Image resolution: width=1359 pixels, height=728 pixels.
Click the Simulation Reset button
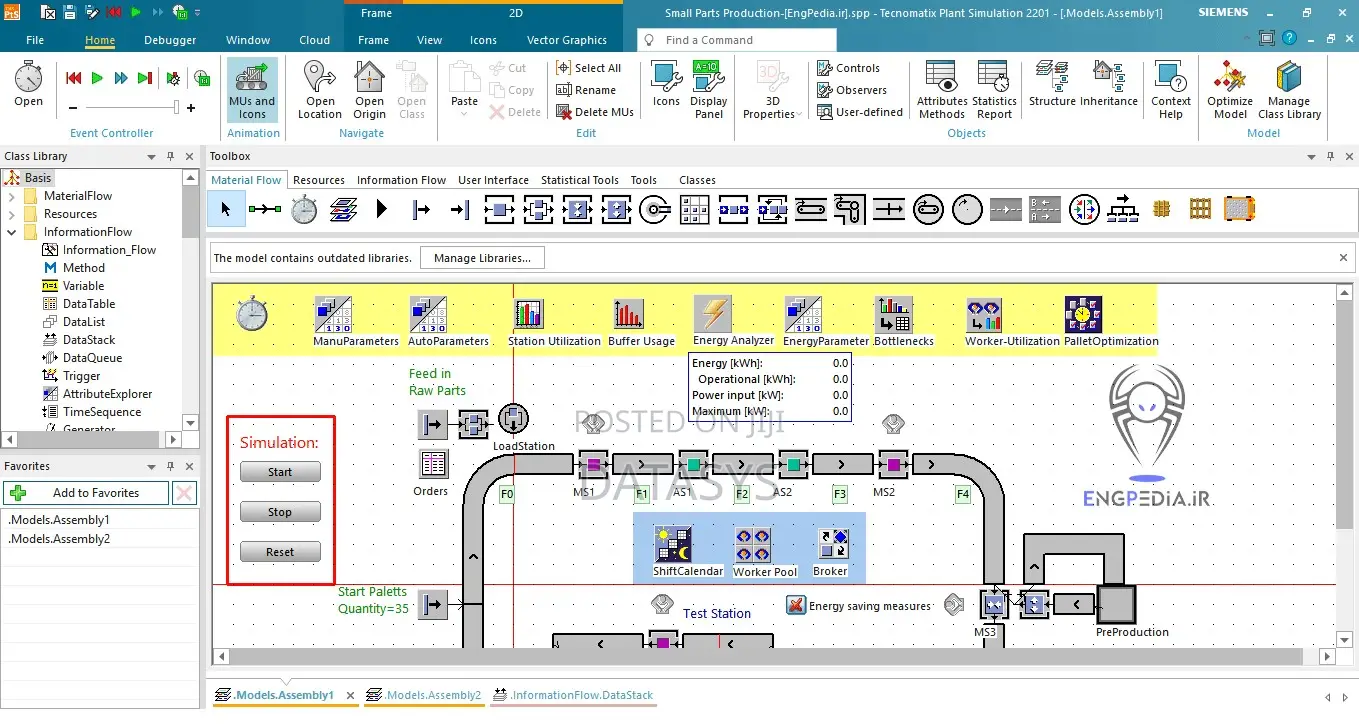(x=280, y=552)
